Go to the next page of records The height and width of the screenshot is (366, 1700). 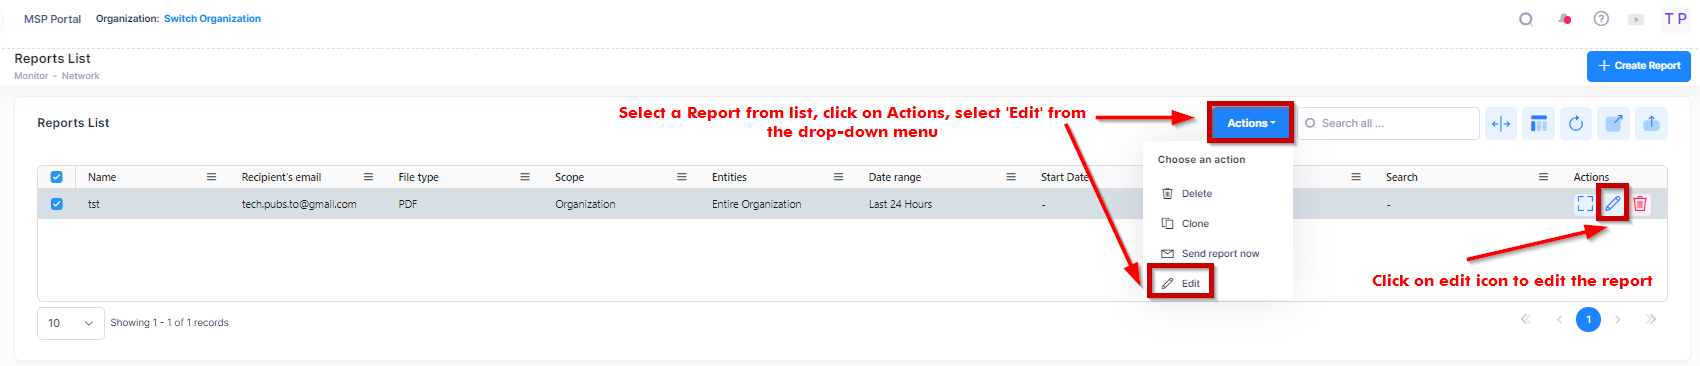pos(1618,320)
